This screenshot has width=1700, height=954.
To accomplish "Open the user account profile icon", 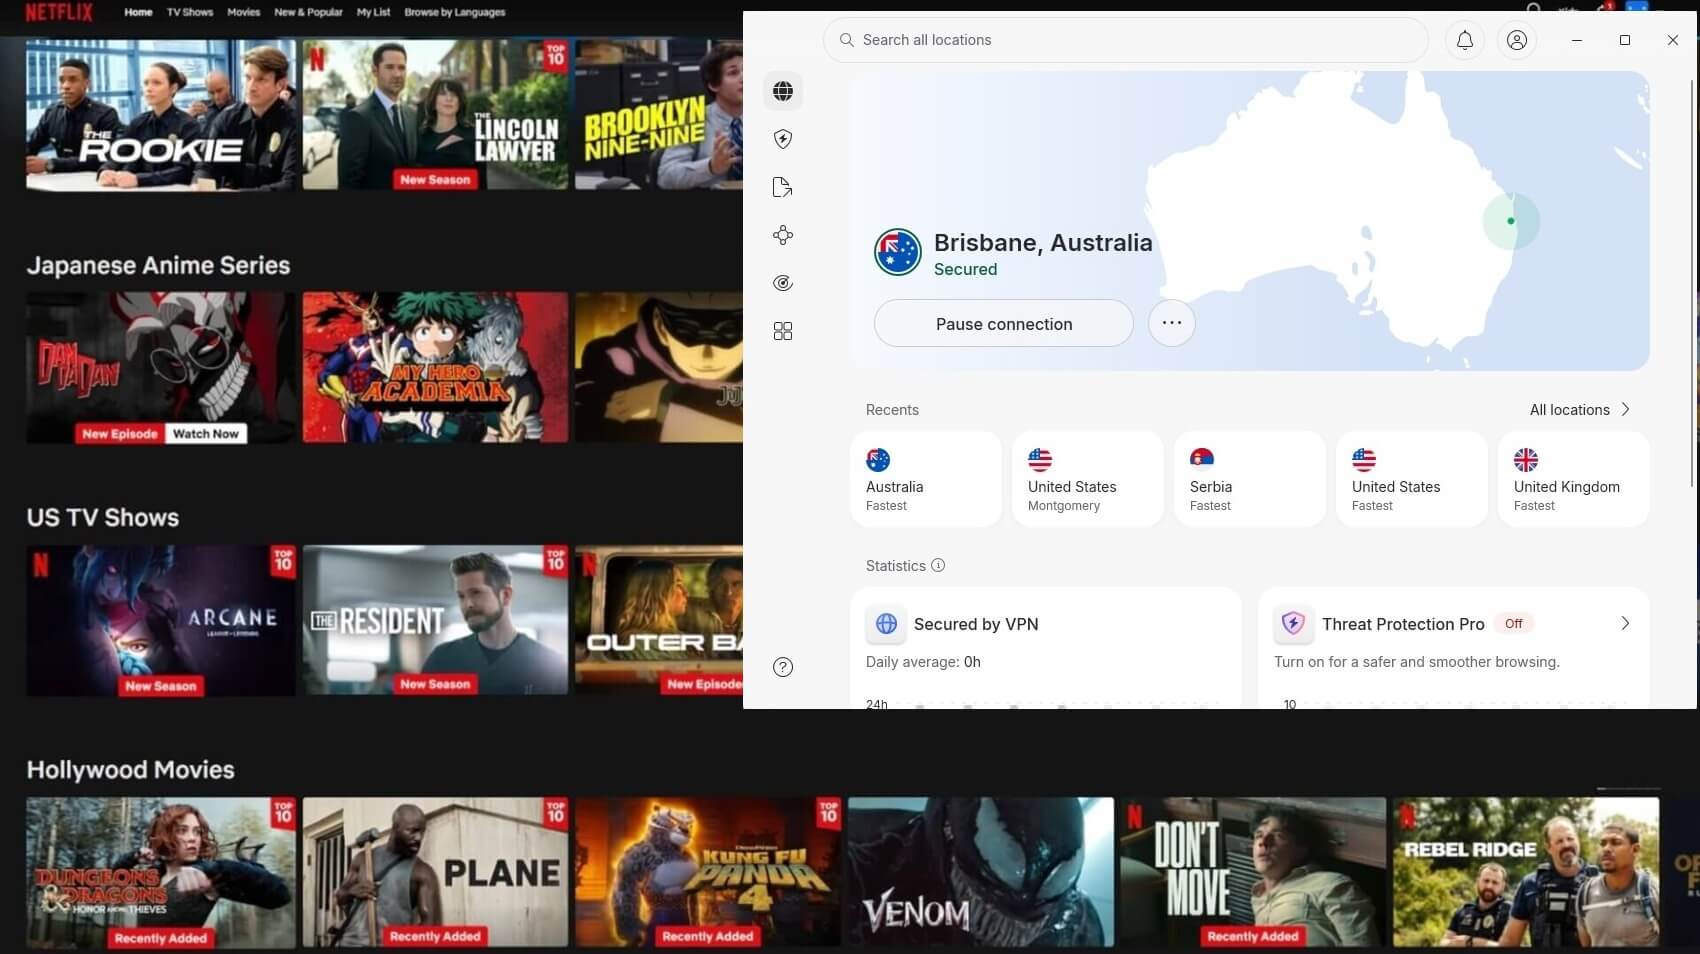I will 1516,40.
